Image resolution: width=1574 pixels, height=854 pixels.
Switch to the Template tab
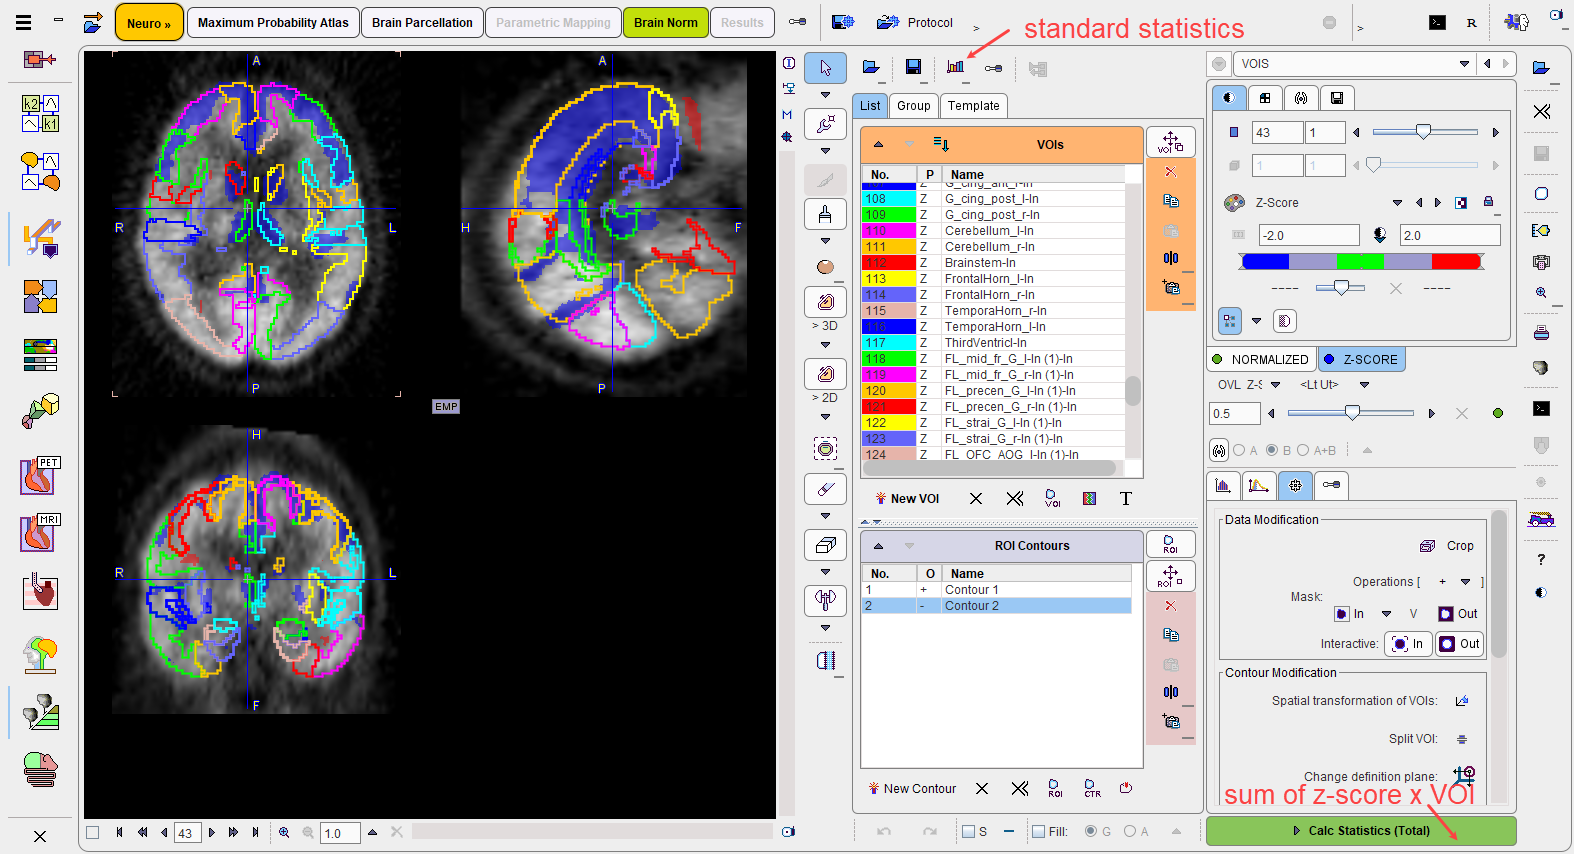974,106
